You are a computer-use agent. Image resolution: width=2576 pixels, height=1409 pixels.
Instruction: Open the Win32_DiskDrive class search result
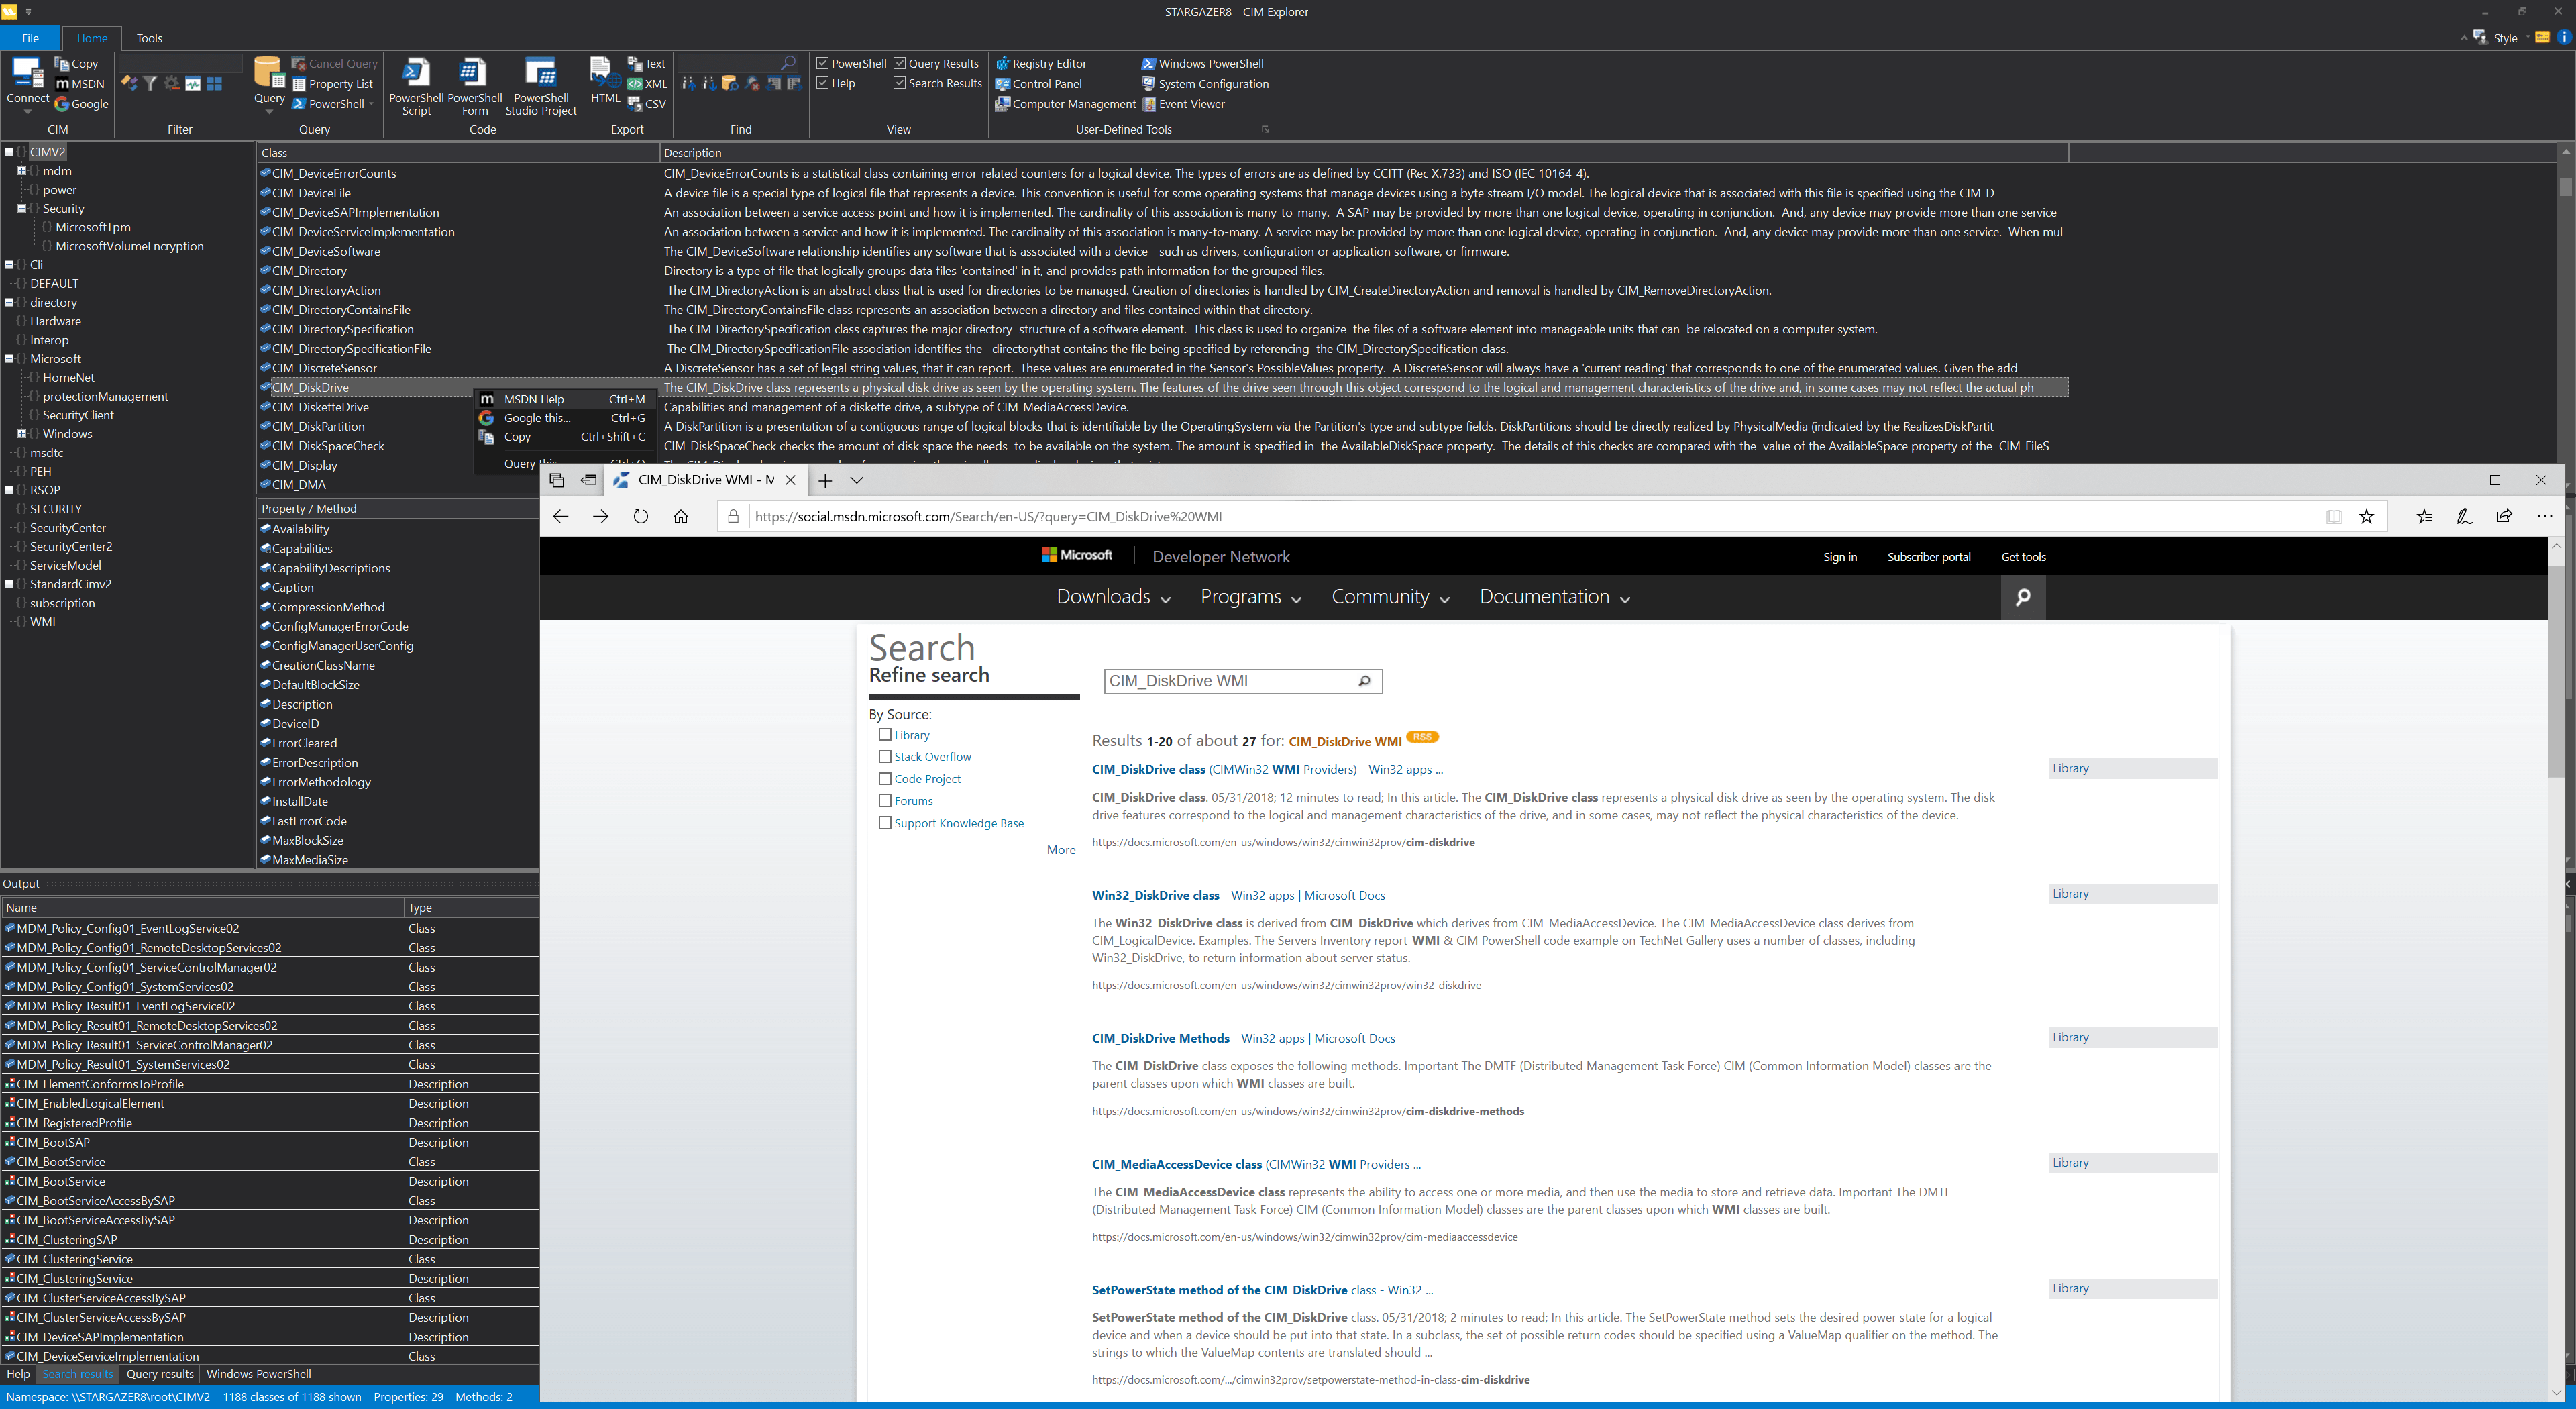tap(1155, 895)
